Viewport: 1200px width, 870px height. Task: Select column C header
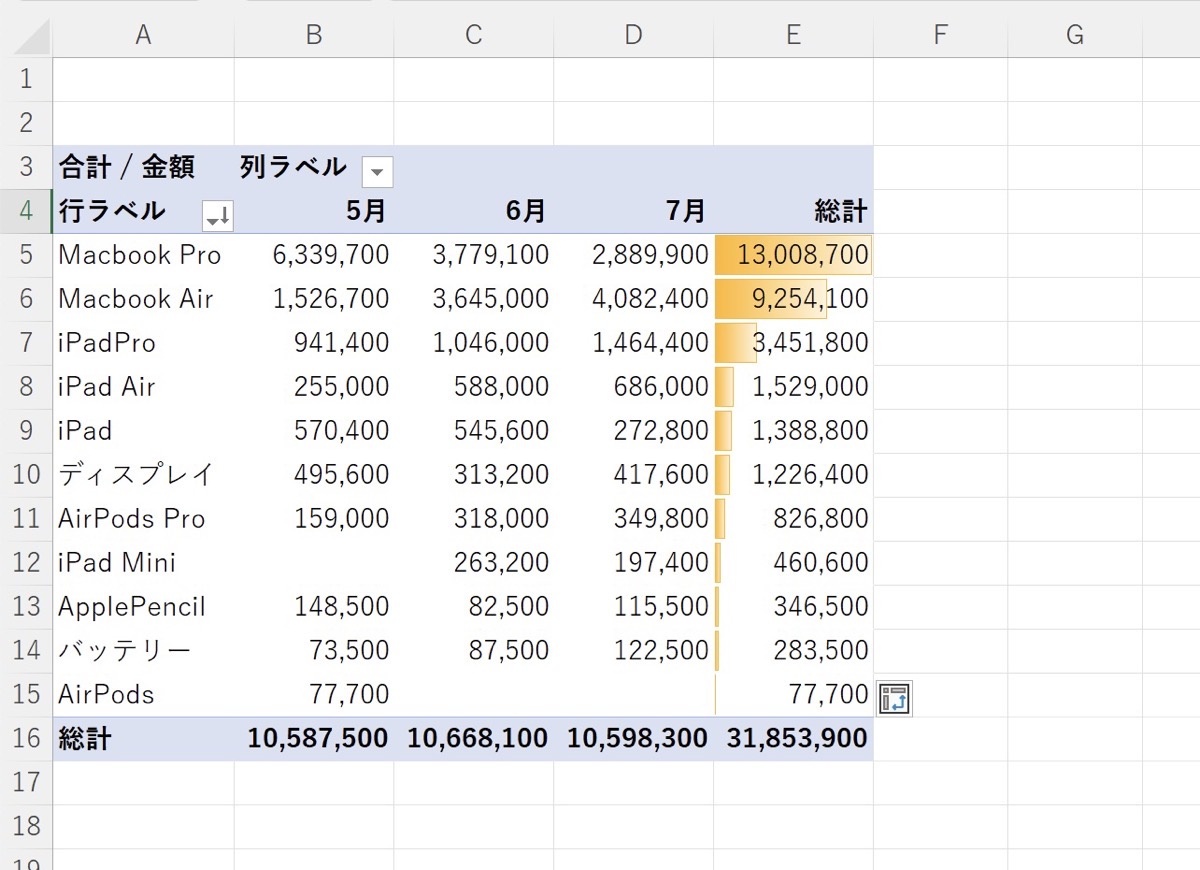(474, 35)
